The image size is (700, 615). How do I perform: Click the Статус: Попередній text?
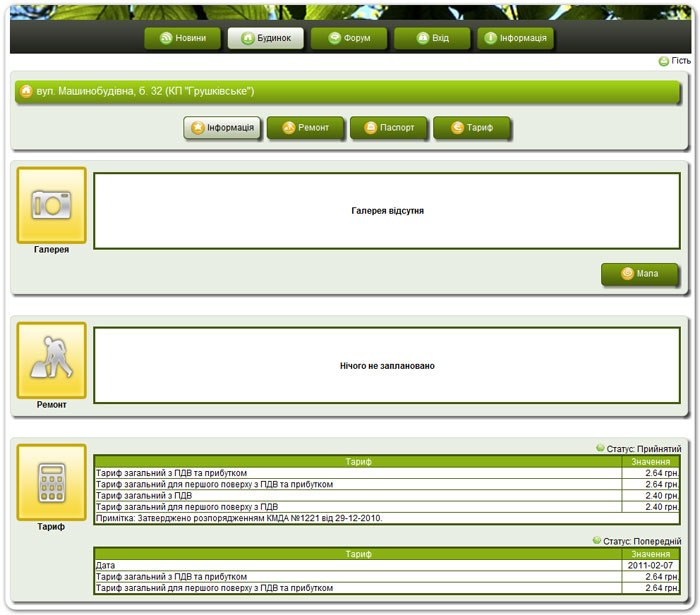(642, 541)
